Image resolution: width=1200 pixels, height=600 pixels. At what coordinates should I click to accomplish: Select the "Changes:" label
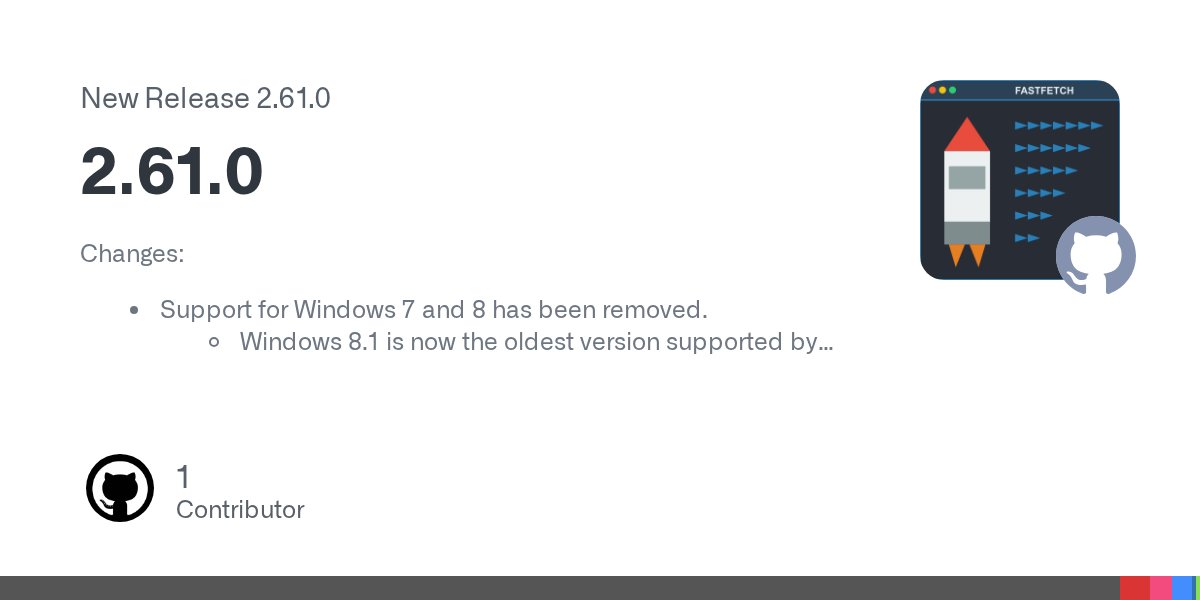pyautogui.click(x=132, y=254)
